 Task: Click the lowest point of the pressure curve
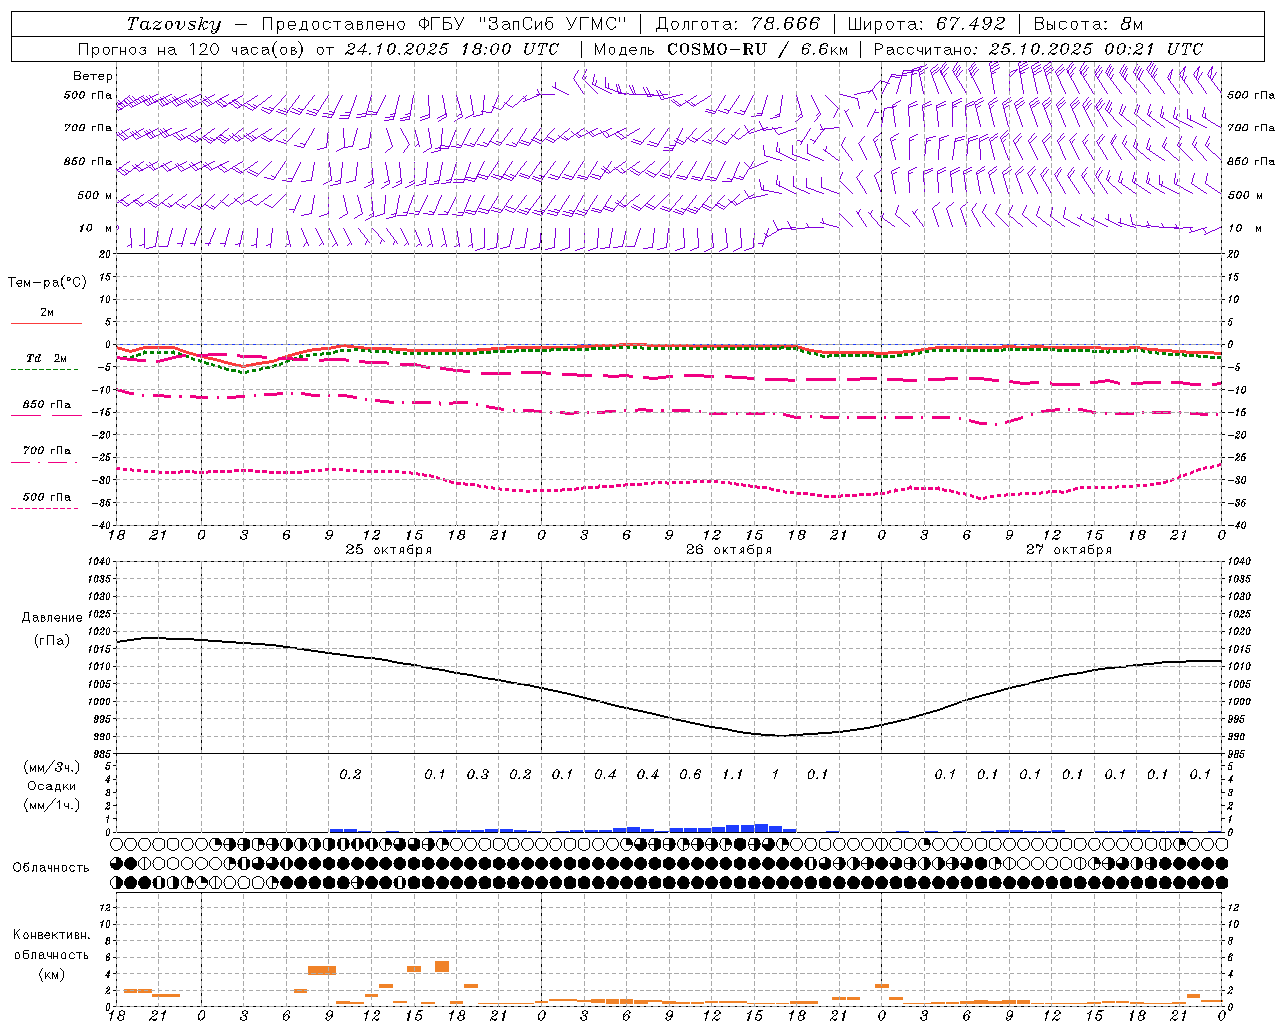pyautogui.click(x=782, y=735)
